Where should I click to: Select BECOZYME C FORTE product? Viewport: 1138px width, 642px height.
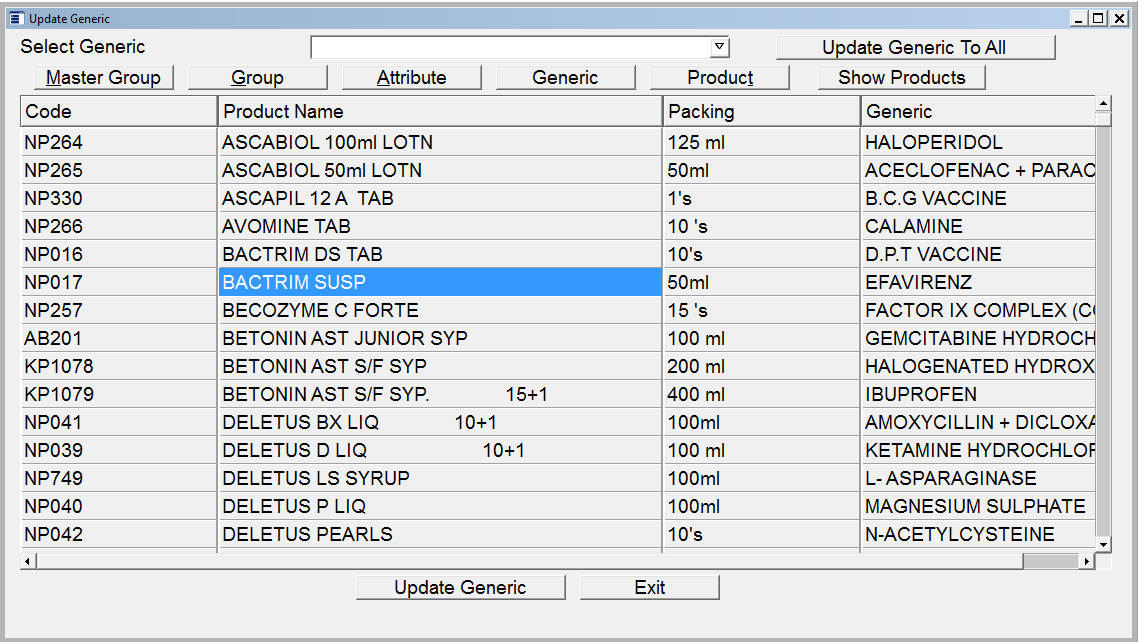tap(440, 310)
